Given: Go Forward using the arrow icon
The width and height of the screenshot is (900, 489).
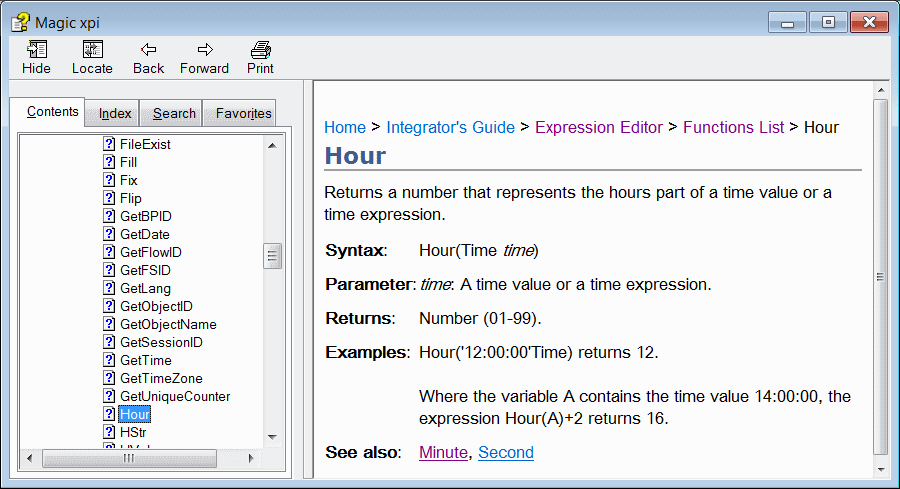Looking at the screenshot, I should [205, 49].
